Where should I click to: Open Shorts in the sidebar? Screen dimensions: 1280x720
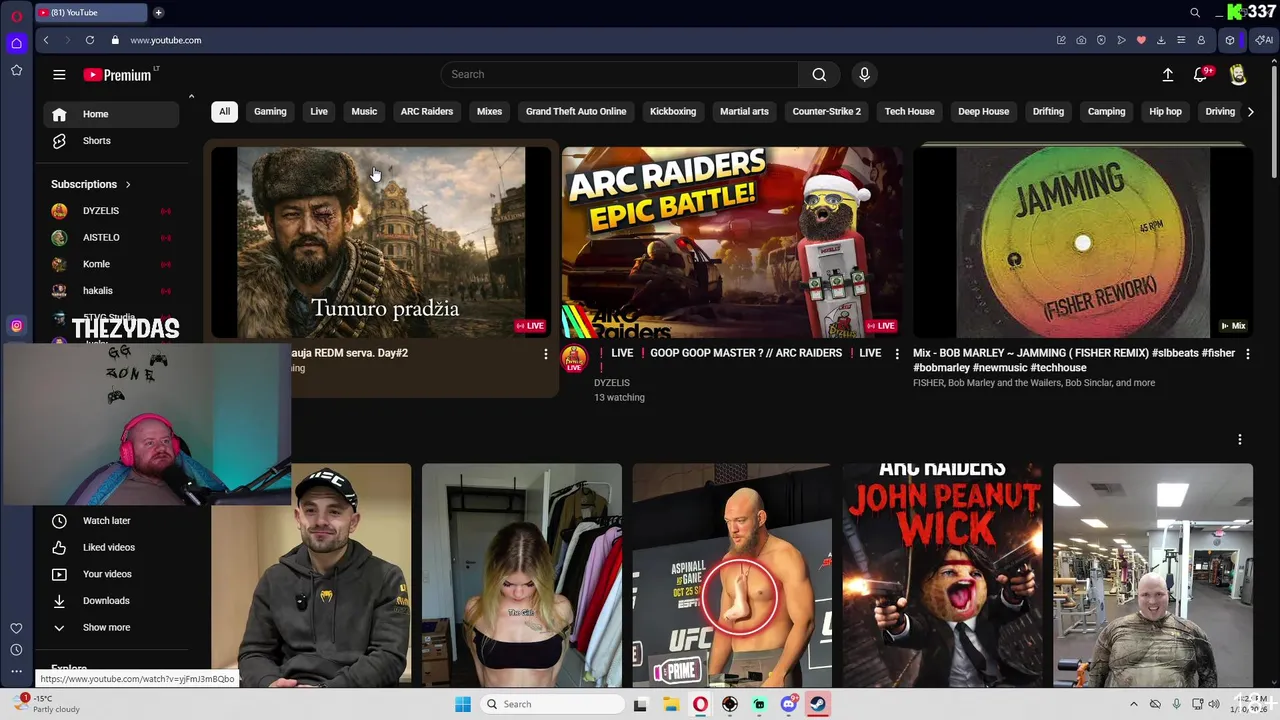pyautogui.click(x=111, y=141)
